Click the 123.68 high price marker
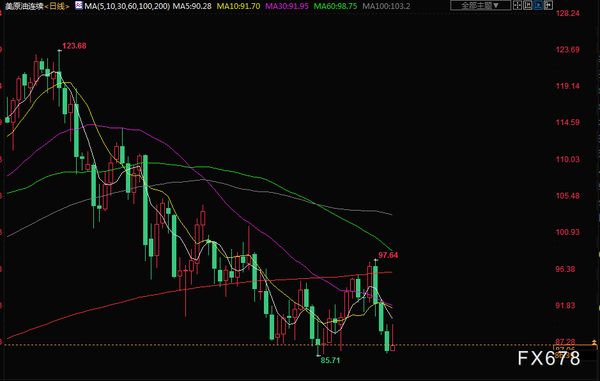The height and width of the screenshot is (381, 600). click(x=74, y=46)
